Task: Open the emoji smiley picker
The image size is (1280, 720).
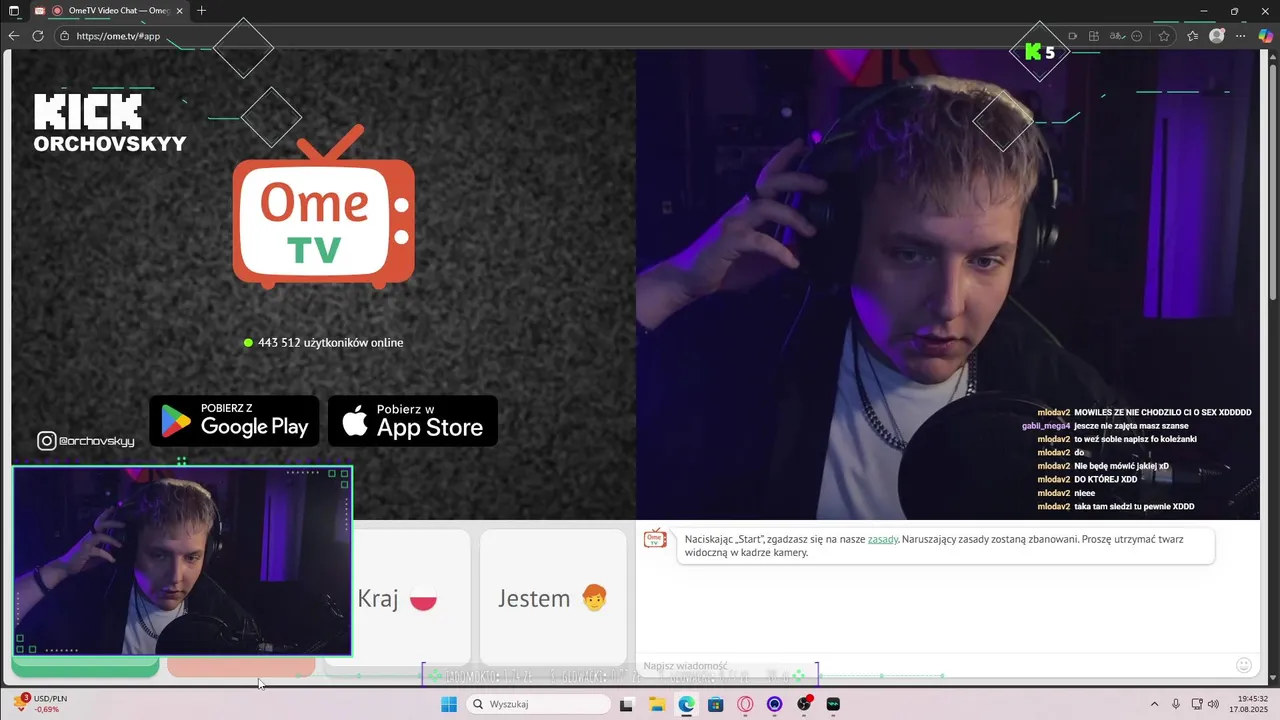Action: tap(1244, 665)
